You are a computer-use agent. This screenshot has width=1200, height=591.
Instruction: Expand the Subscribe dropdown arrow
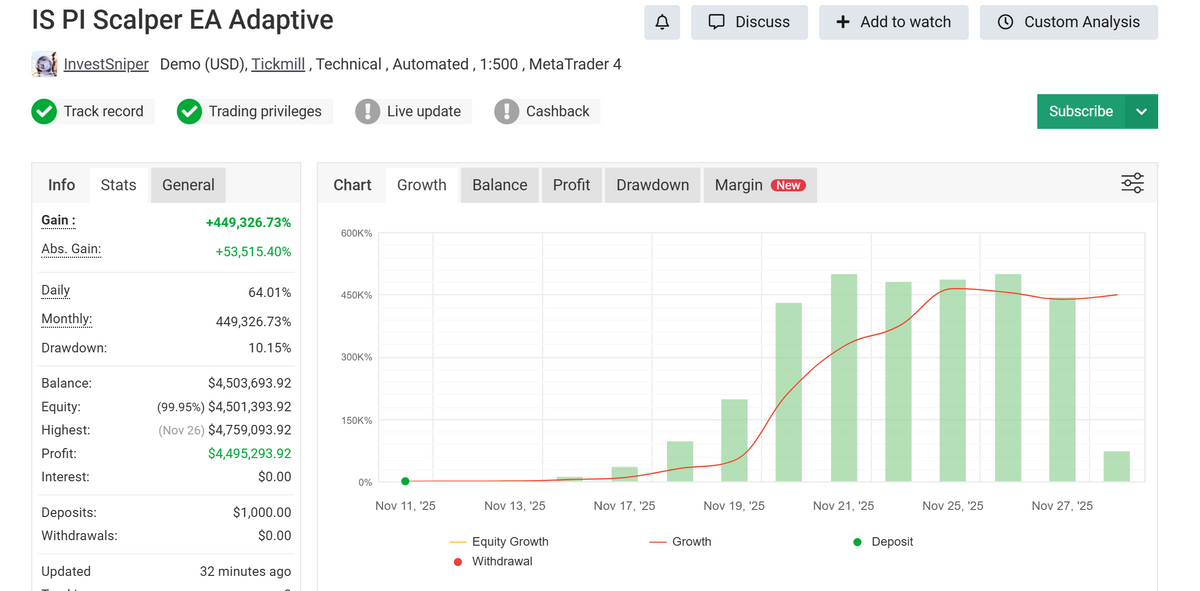tap(1142, 111)
